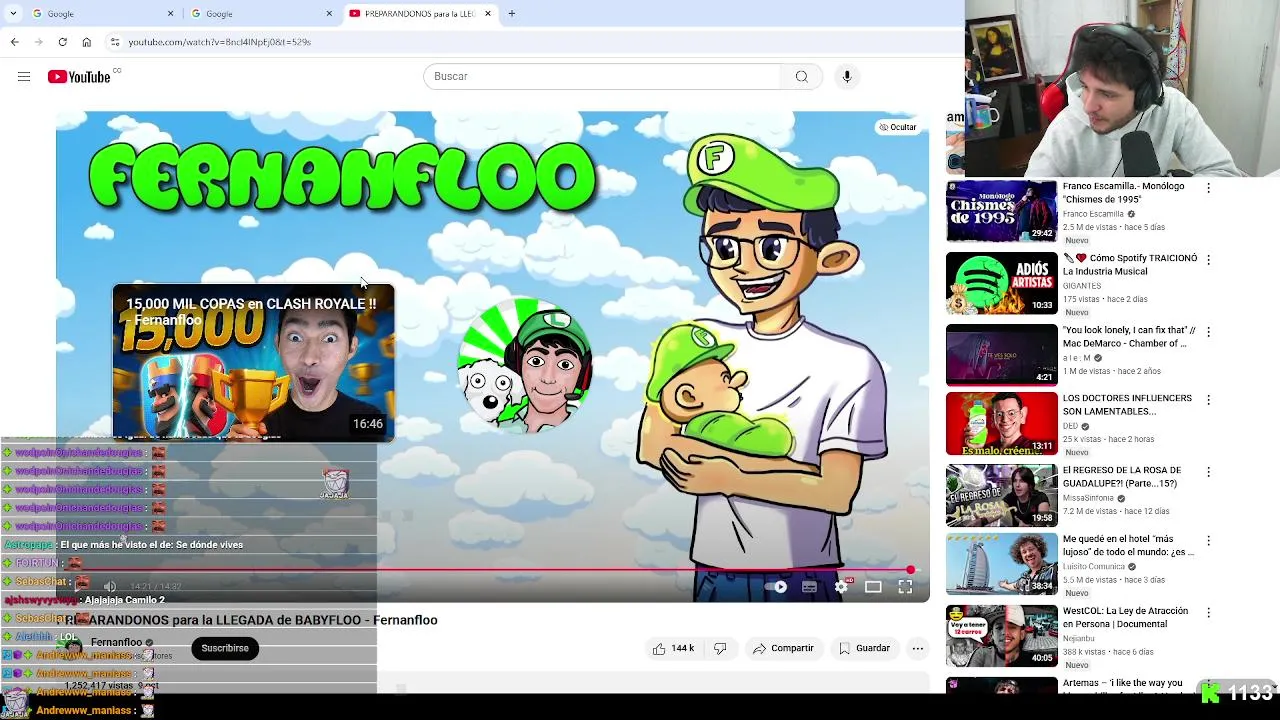Image resolution: width=1280 pixels, height=720 pixels.
Task: Share the video with Compartir
Action: [x=783, y=649]
